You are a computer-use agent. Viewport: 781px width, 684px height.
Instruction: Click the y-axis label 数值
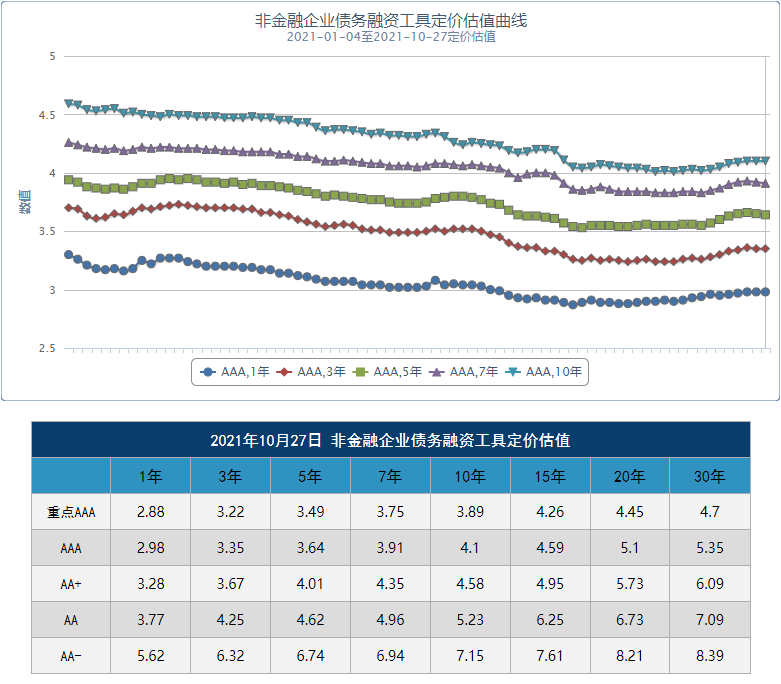(x=25, y=202)
